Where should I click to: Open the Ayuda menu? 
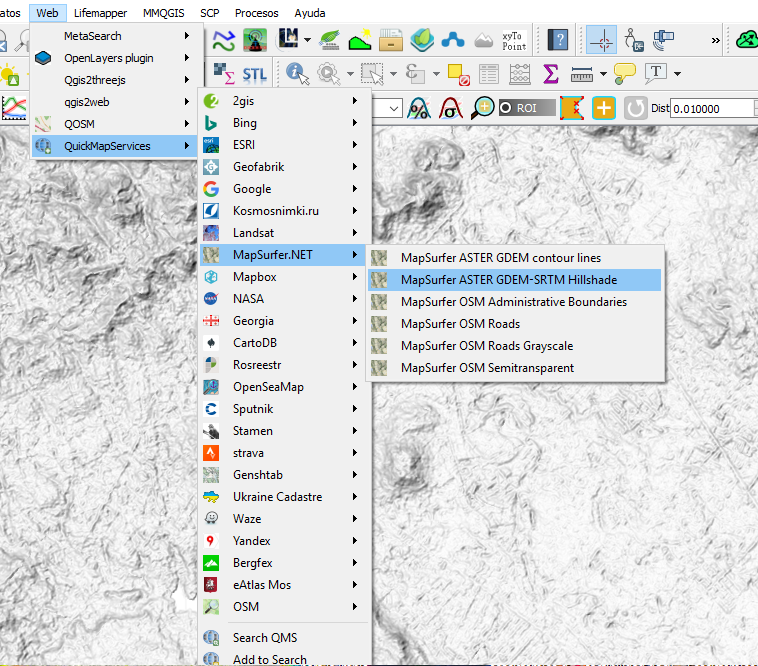tap(309, 13)
